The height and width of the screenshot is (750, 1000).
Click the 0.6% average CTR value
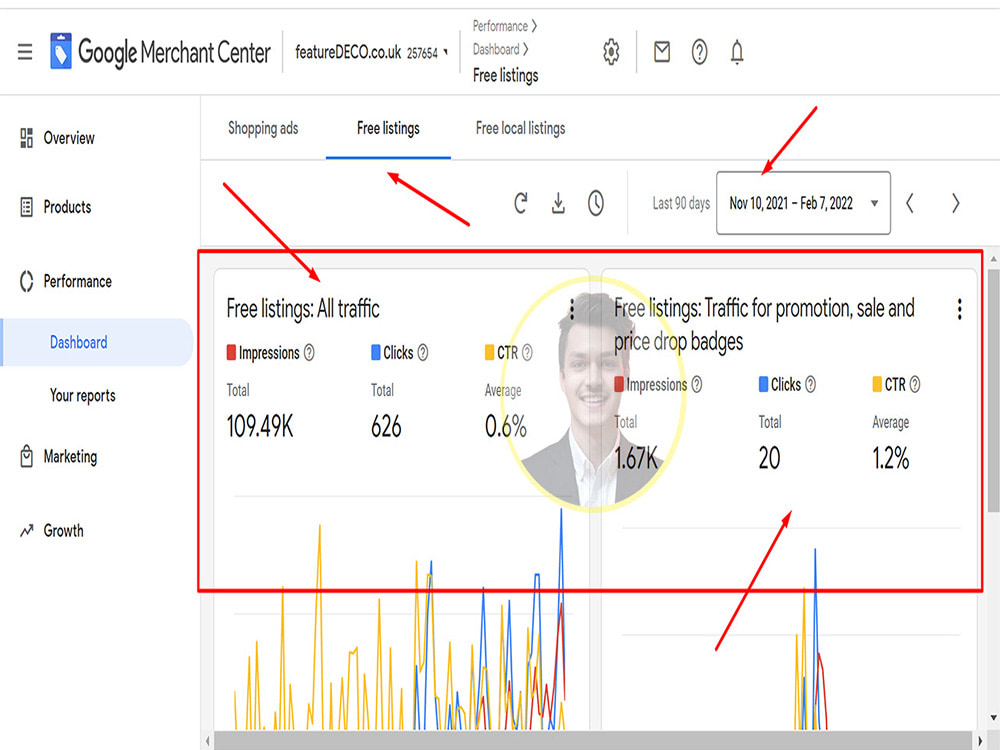point(506,427)
